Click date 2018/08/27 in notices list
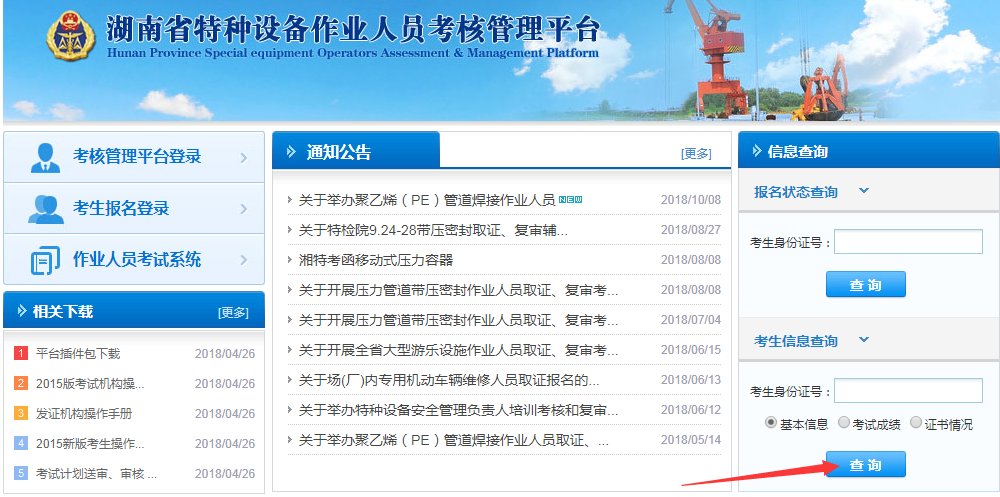This screenshot has height=497, width=1000. [691, 230]
